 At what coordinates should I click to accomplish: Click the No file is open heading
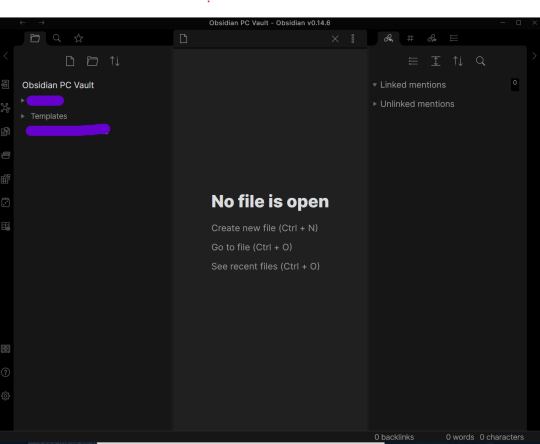click(270, 202)
